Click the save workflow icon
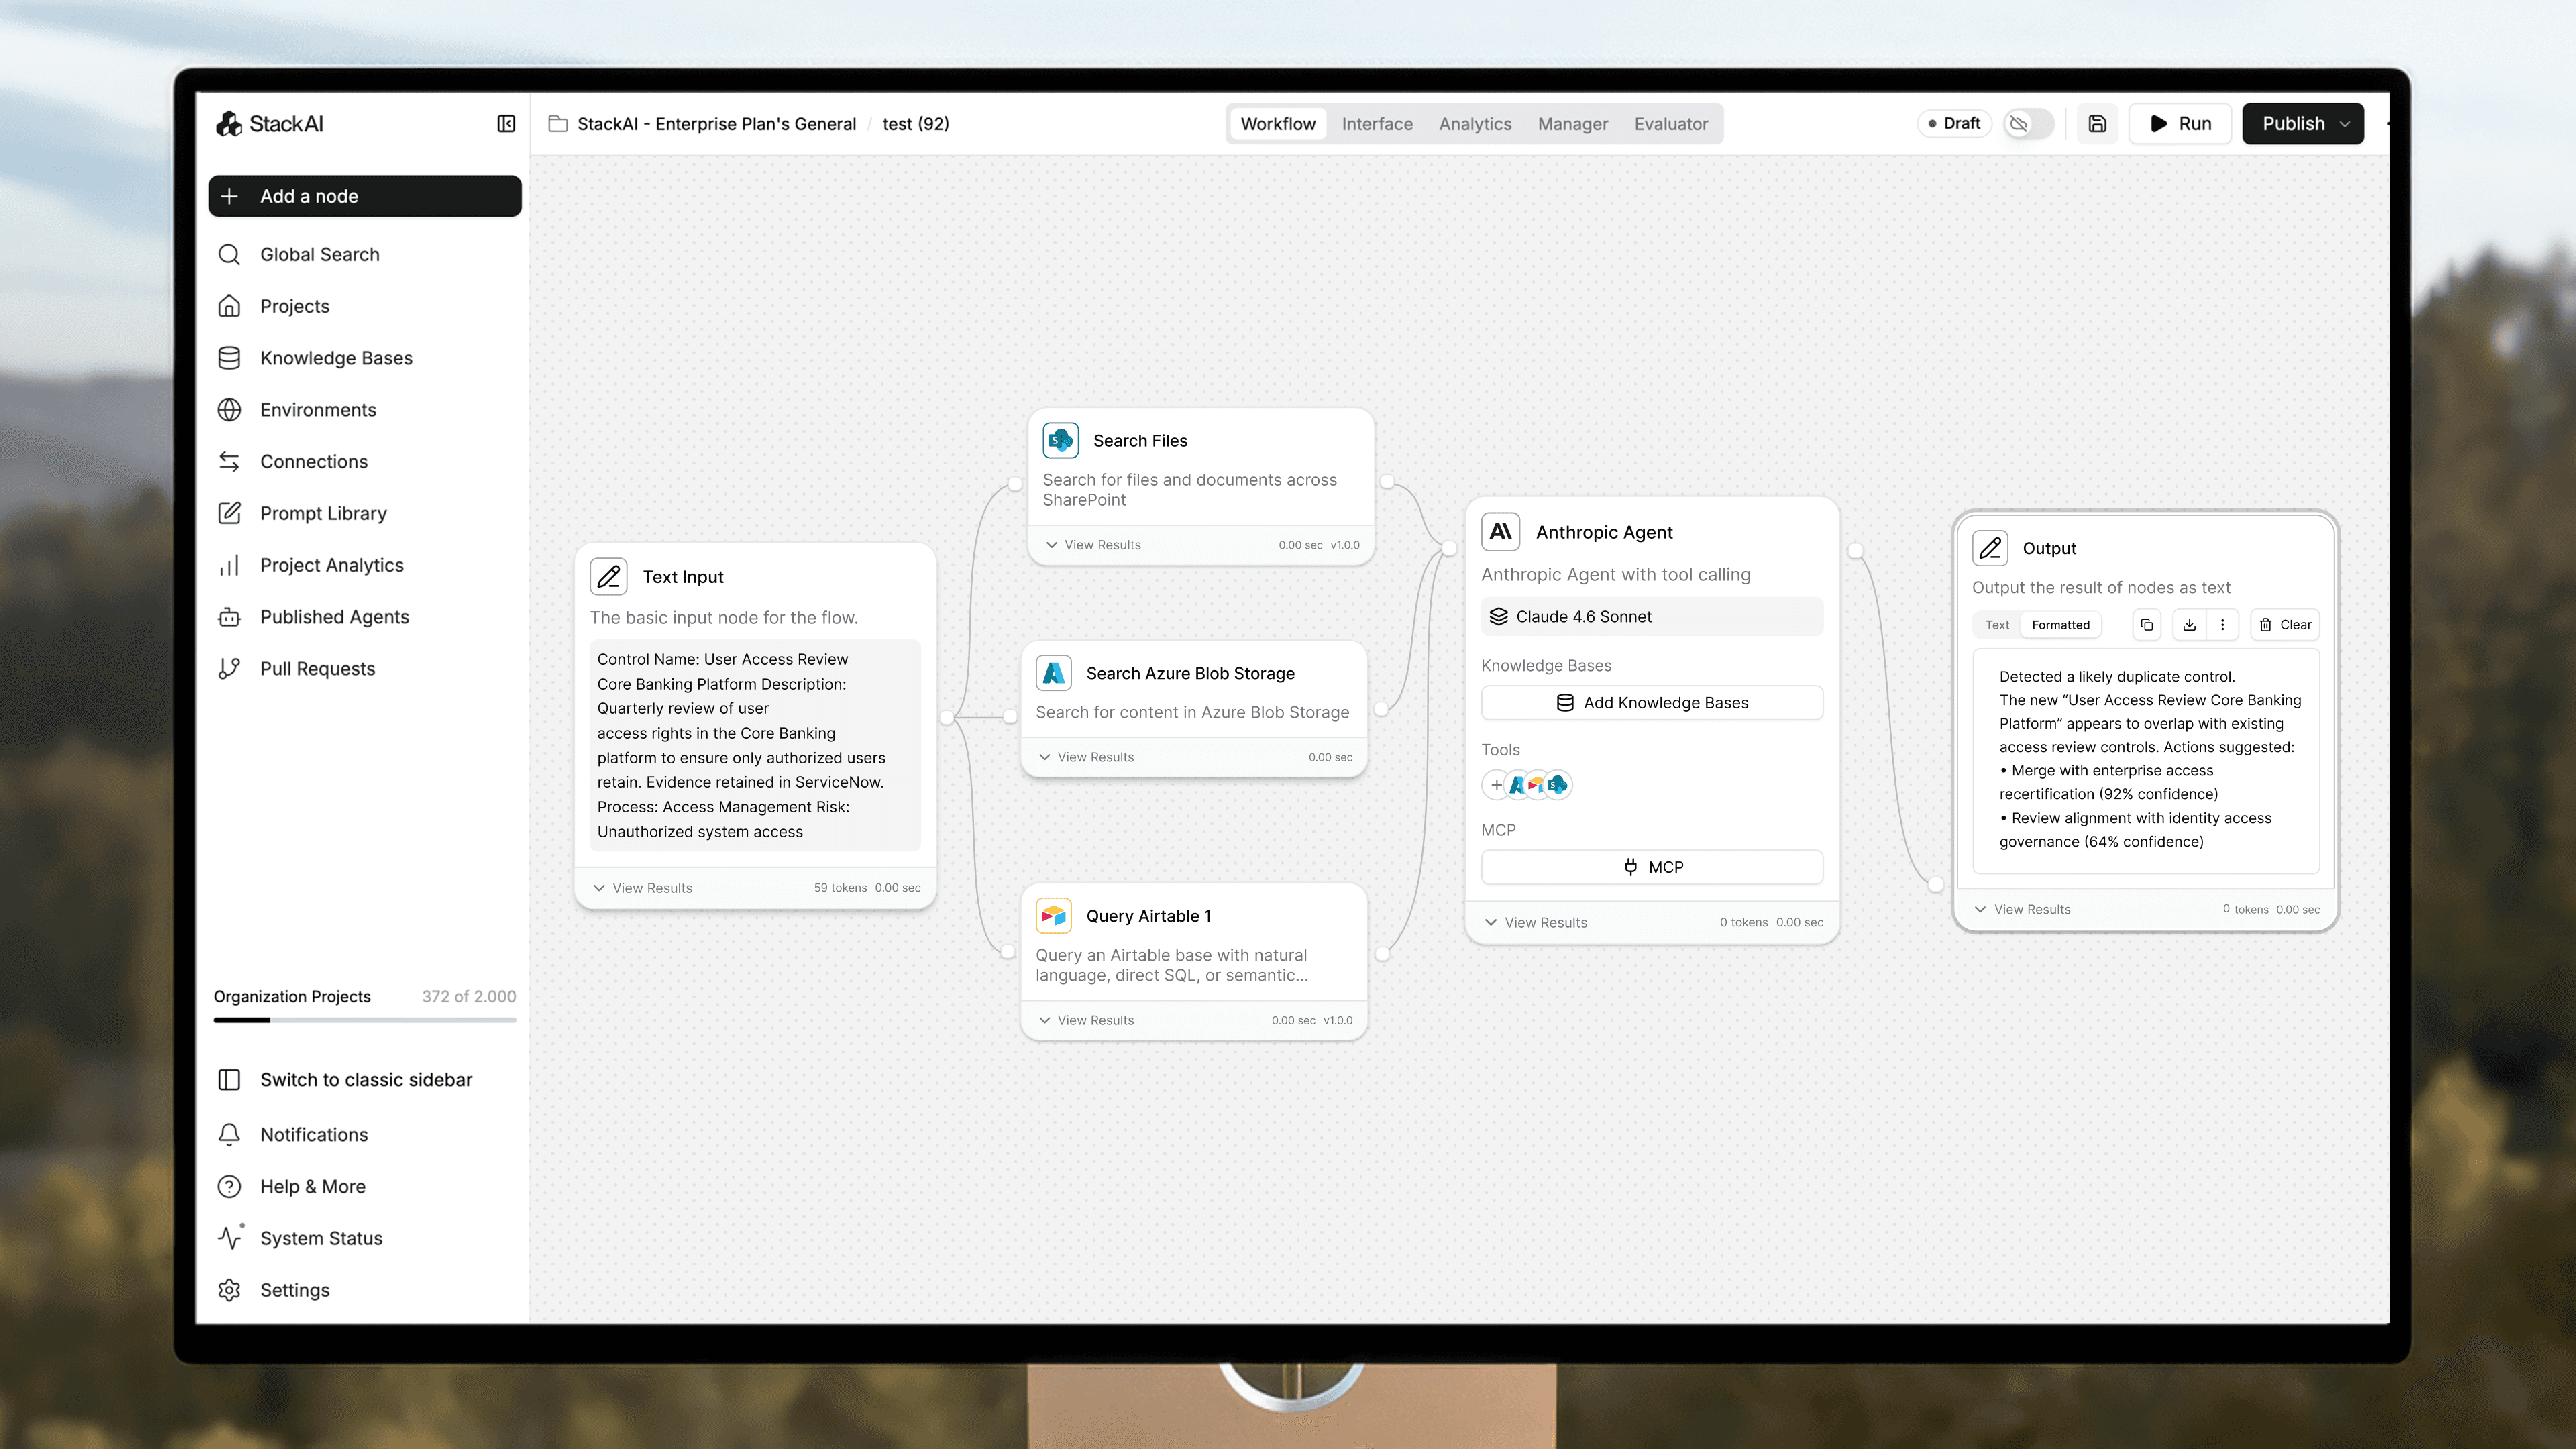2576x1449 pixels. pos(2097,124)
